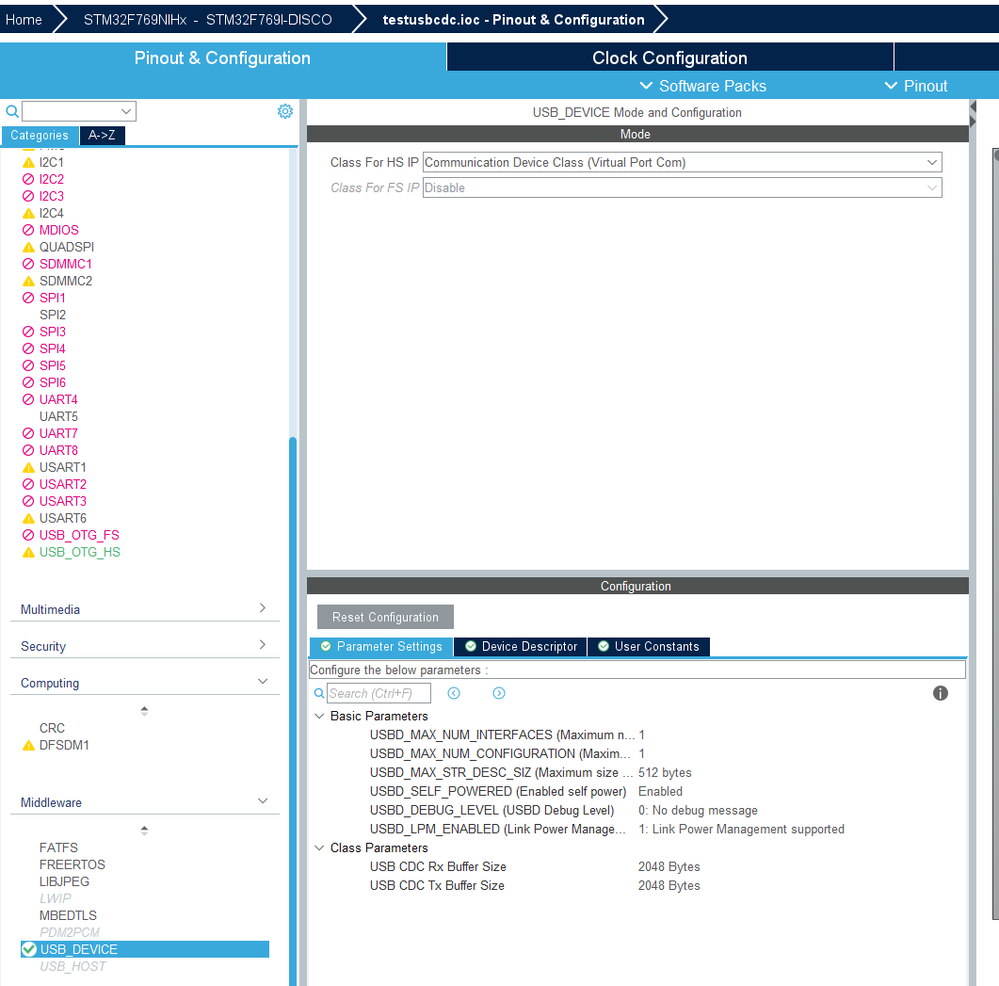The width and height of the screenshot is (999, 986).
Task: Click the STM32F769NIHx breadcrumb item
Action: [207, 20]
